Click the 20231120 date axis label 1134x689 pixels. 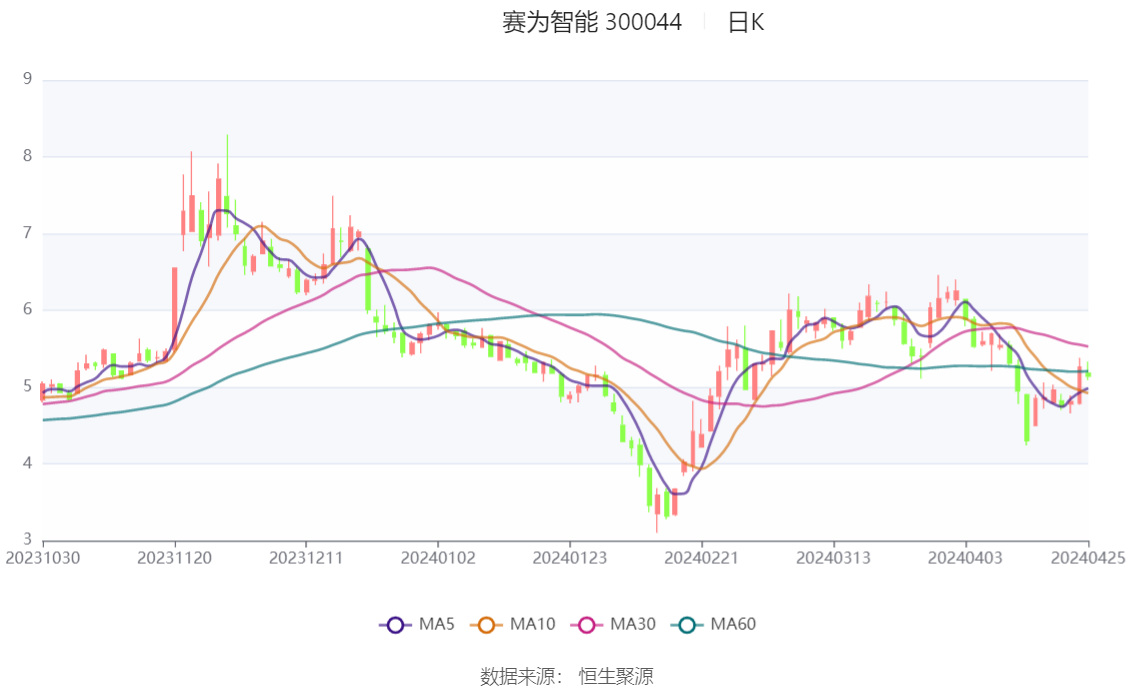[x=174, y=558]
